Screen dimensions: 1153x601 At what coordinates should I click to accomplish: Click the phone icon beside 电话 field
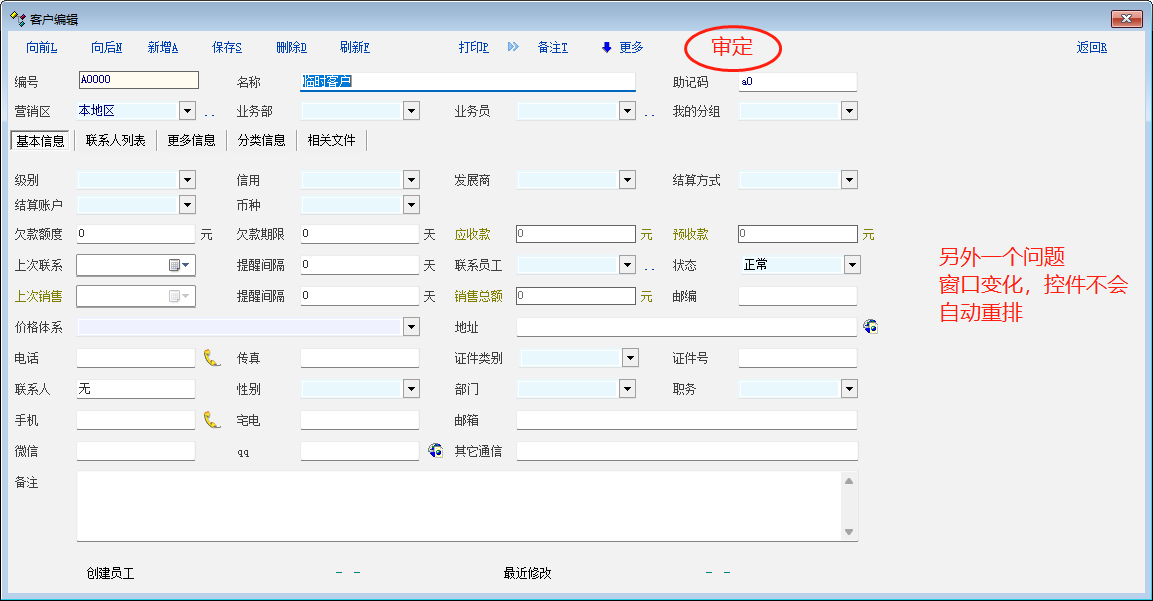point(211,358)
